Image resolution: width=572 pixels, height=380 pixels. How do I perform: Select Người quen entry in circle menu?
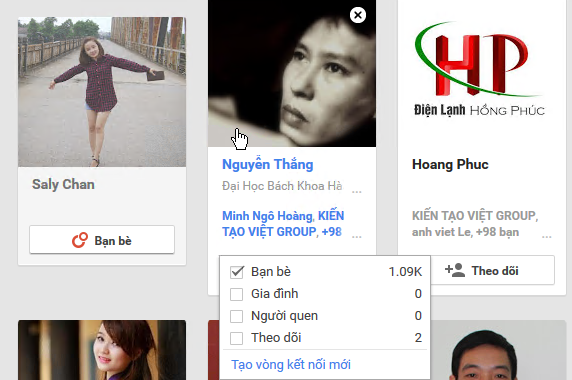tap(325, 316)
